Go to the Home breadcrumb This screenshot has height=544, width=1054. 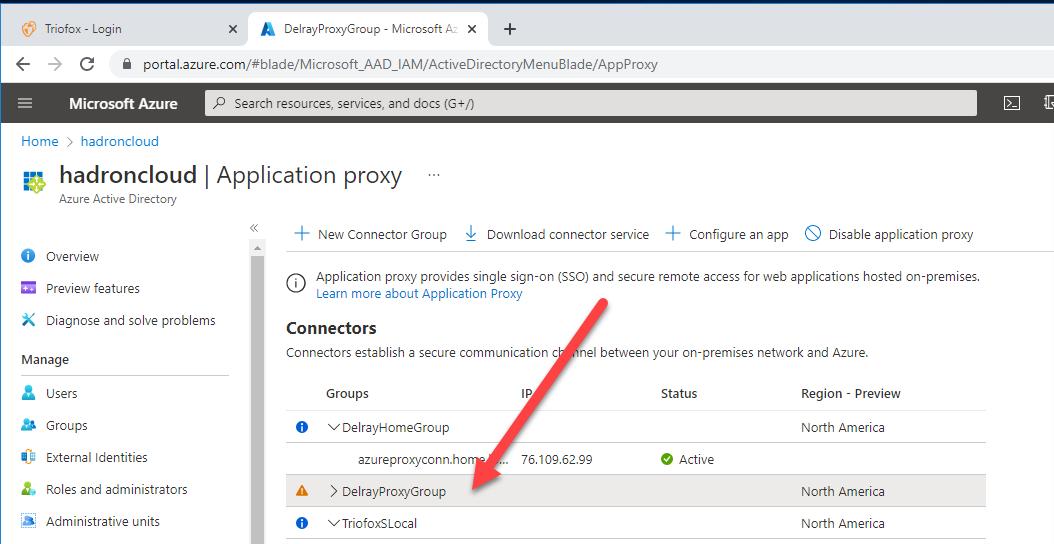point(40,141)
